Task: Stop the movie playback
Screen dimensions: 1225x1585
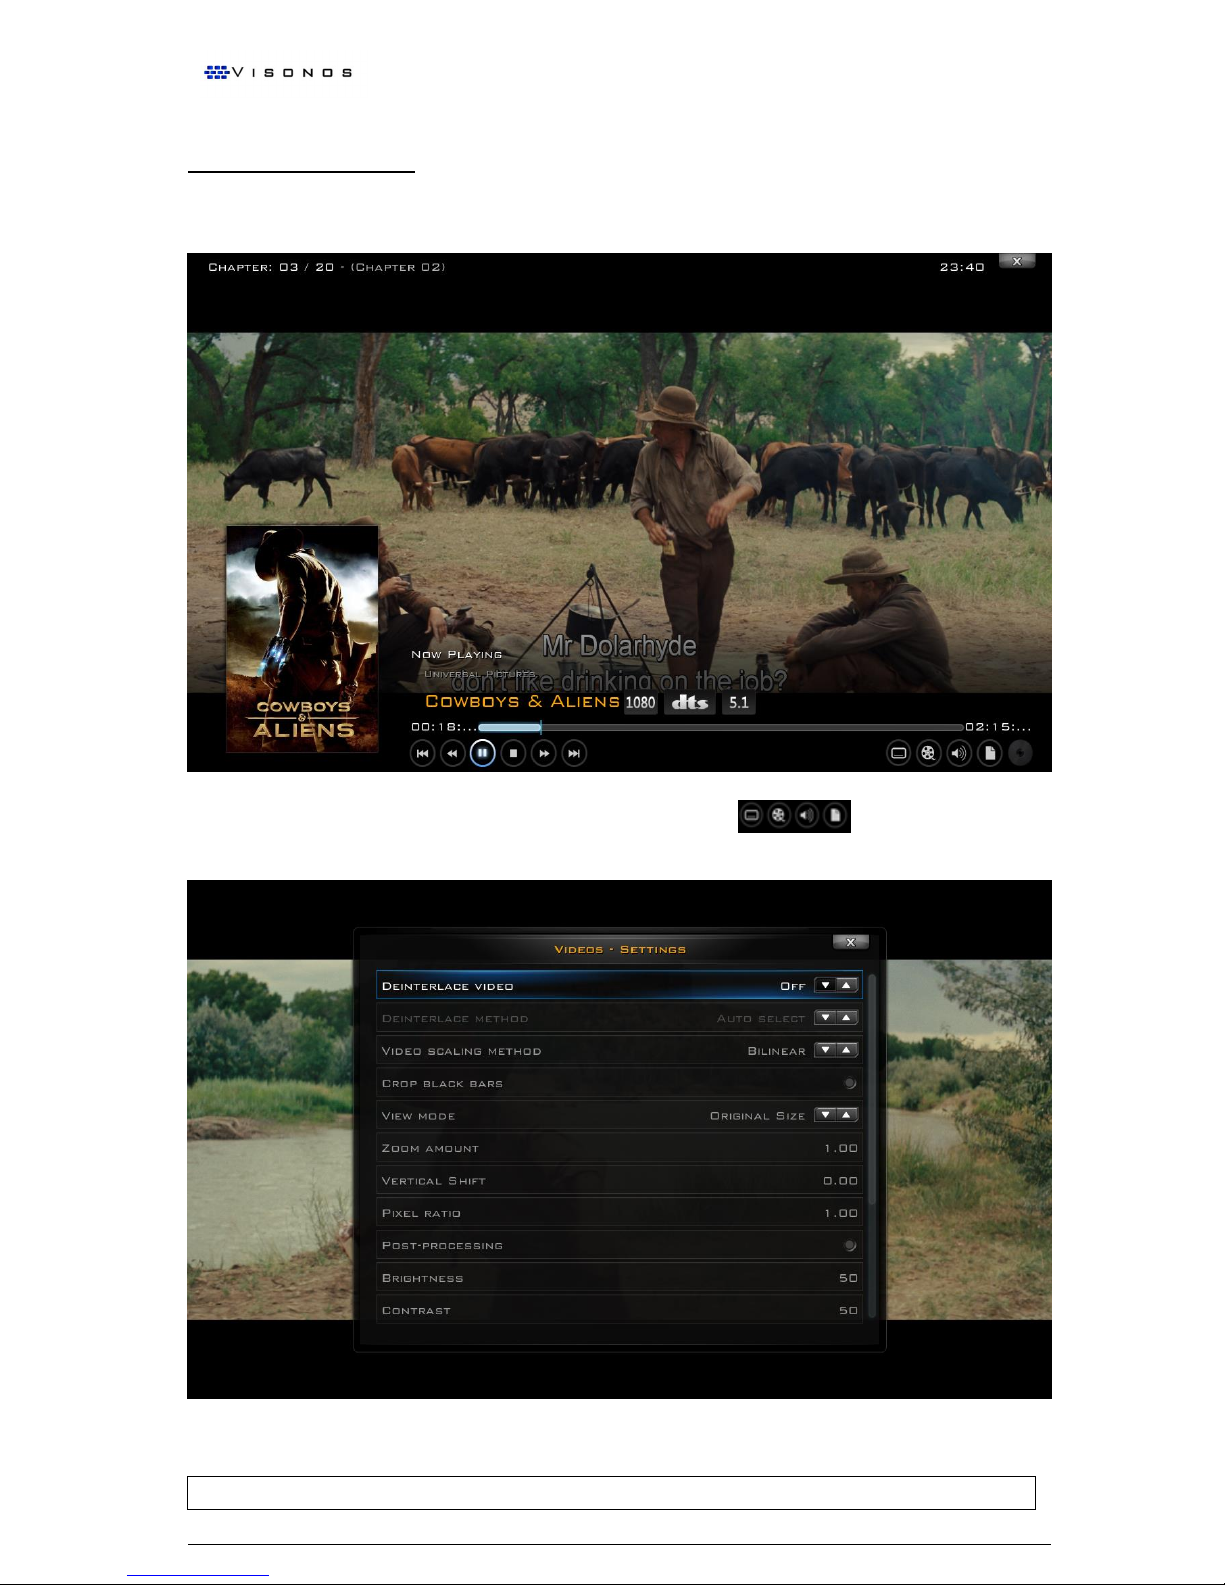Action: tap(513, 753)
